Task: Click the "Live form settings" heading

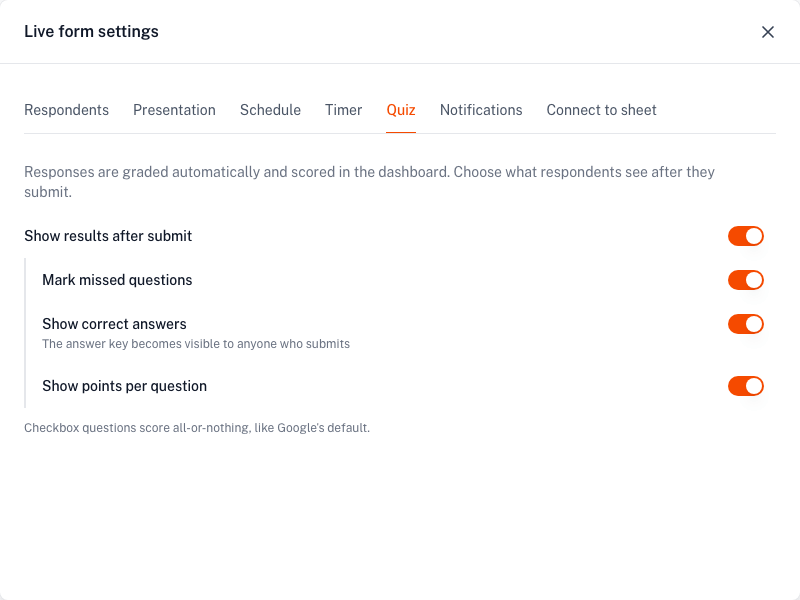Action: tap(91, 32)
